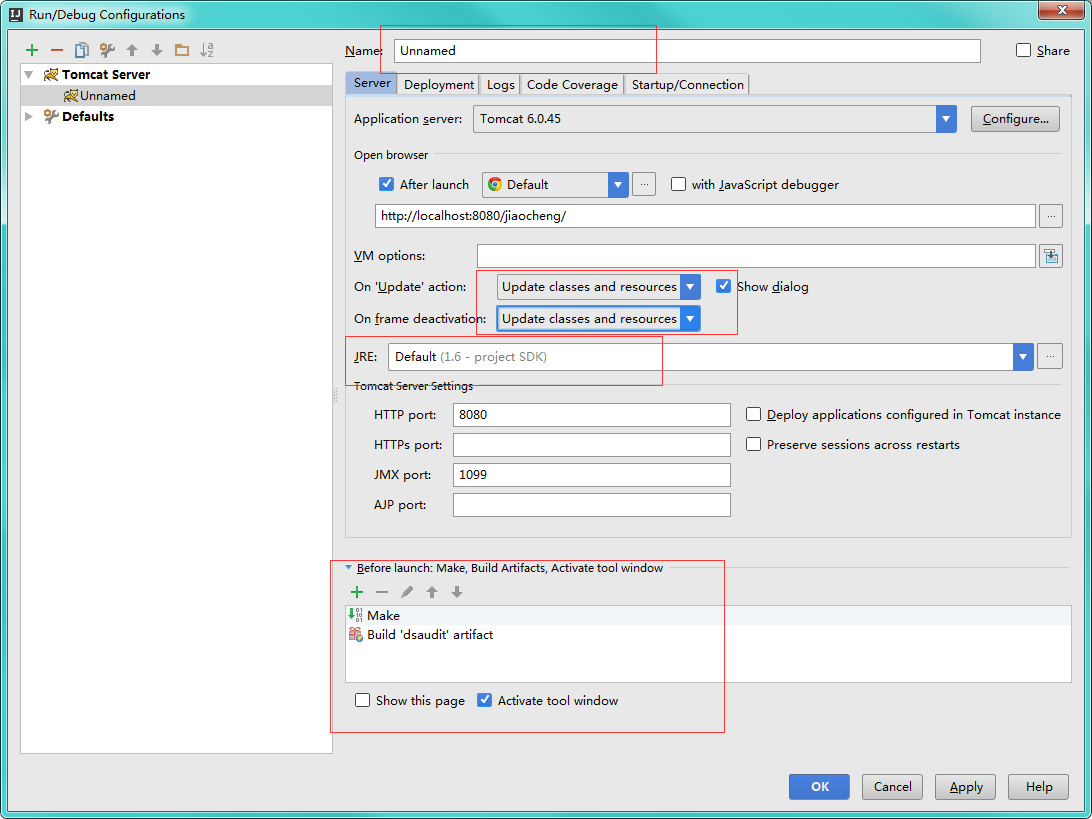Open the Startup/Connection tab
The width and height of the screenshot is (1092, 819).
tap(687, 84)
